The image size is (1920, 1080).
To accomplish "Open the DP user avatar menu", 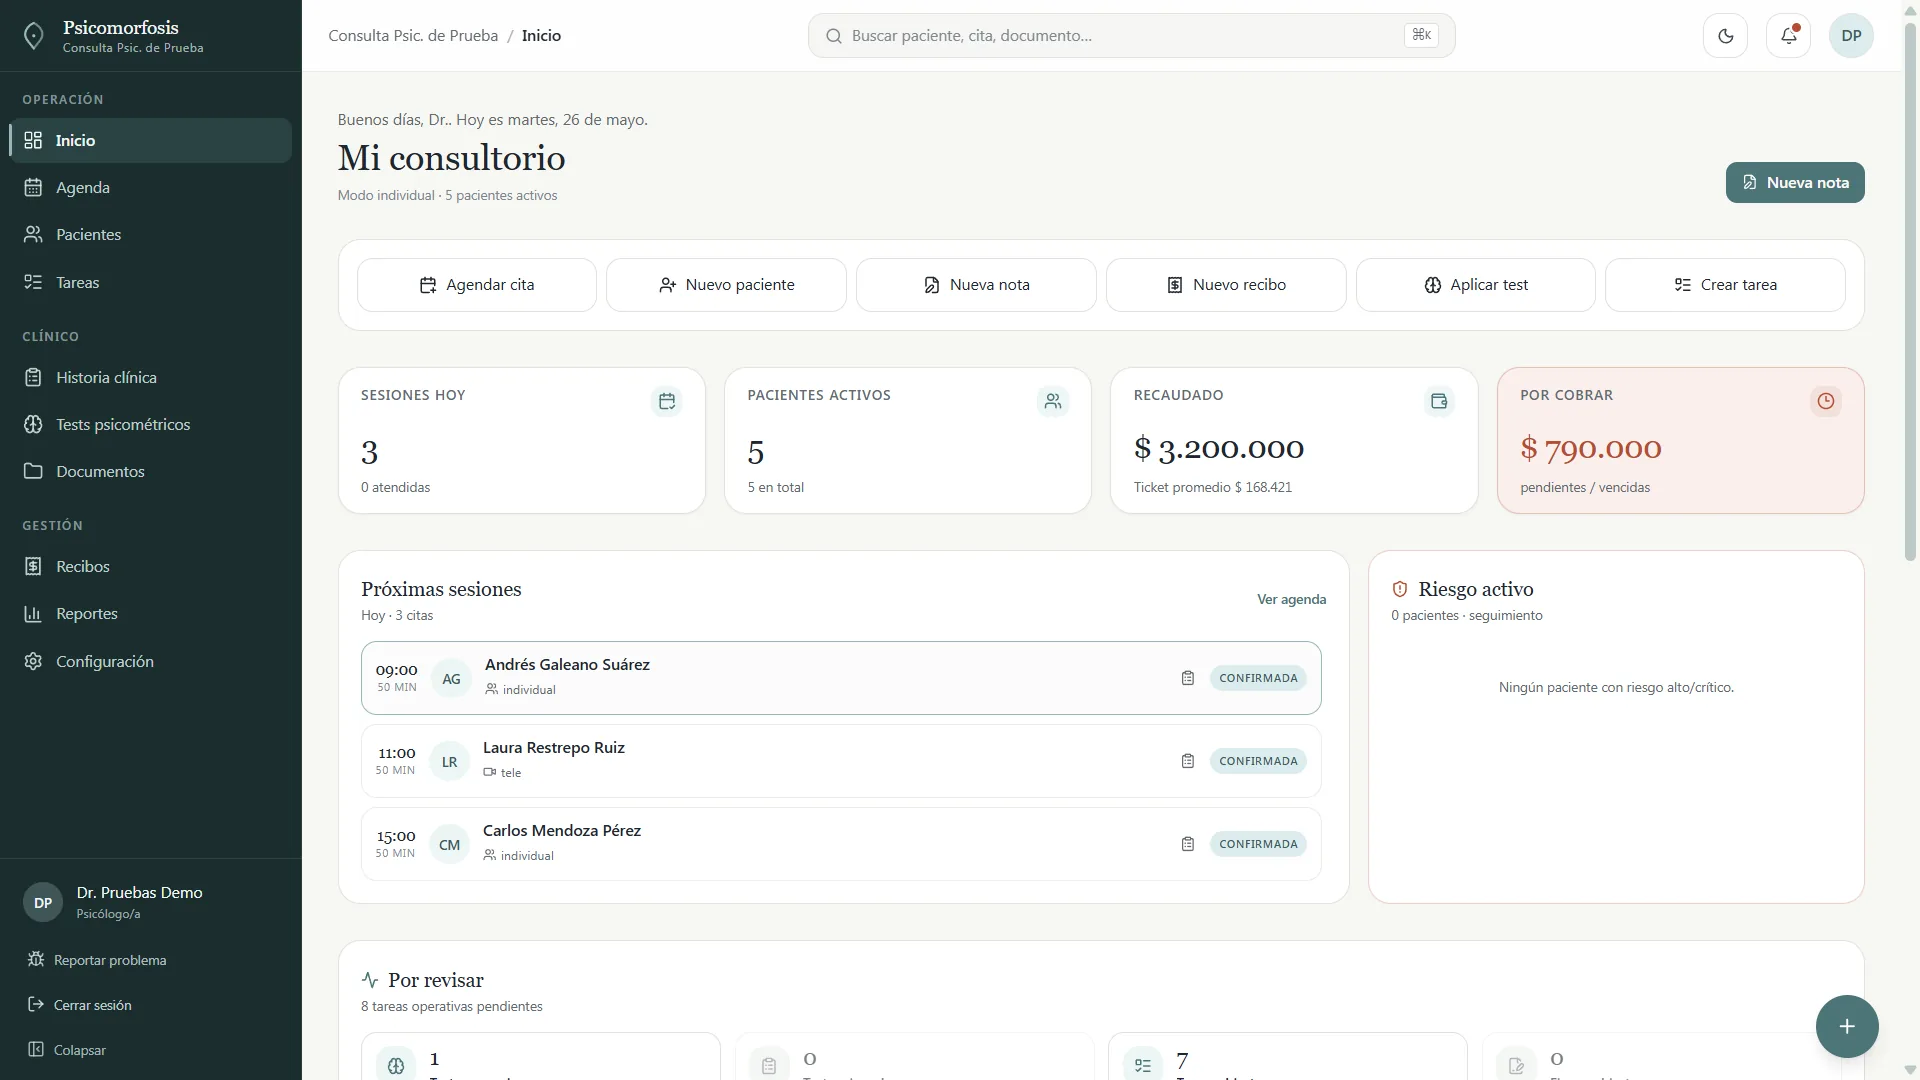I will (1851, 36).
